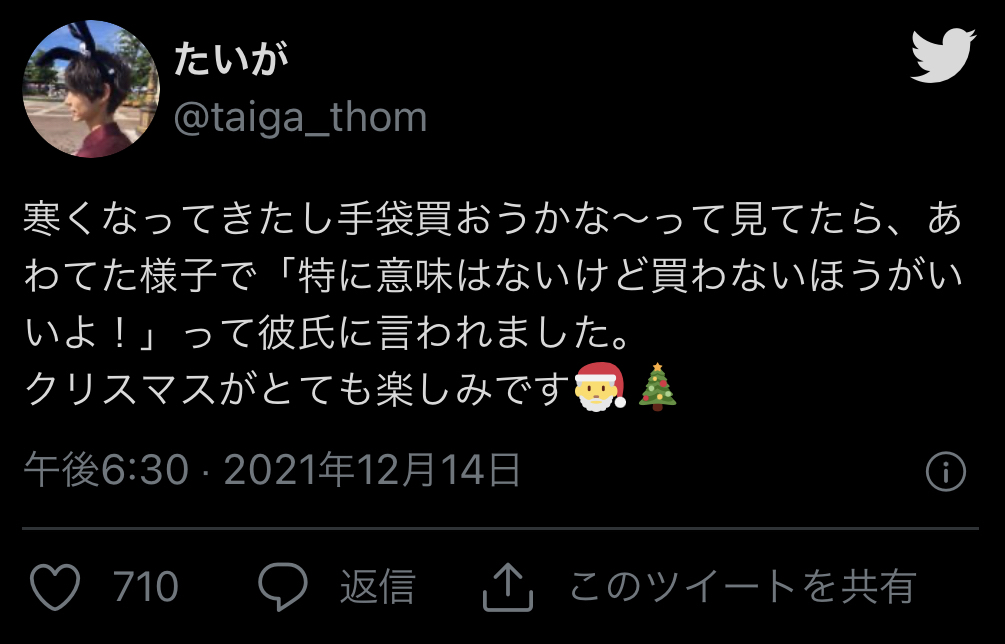Click the 710 likes count

145,586
